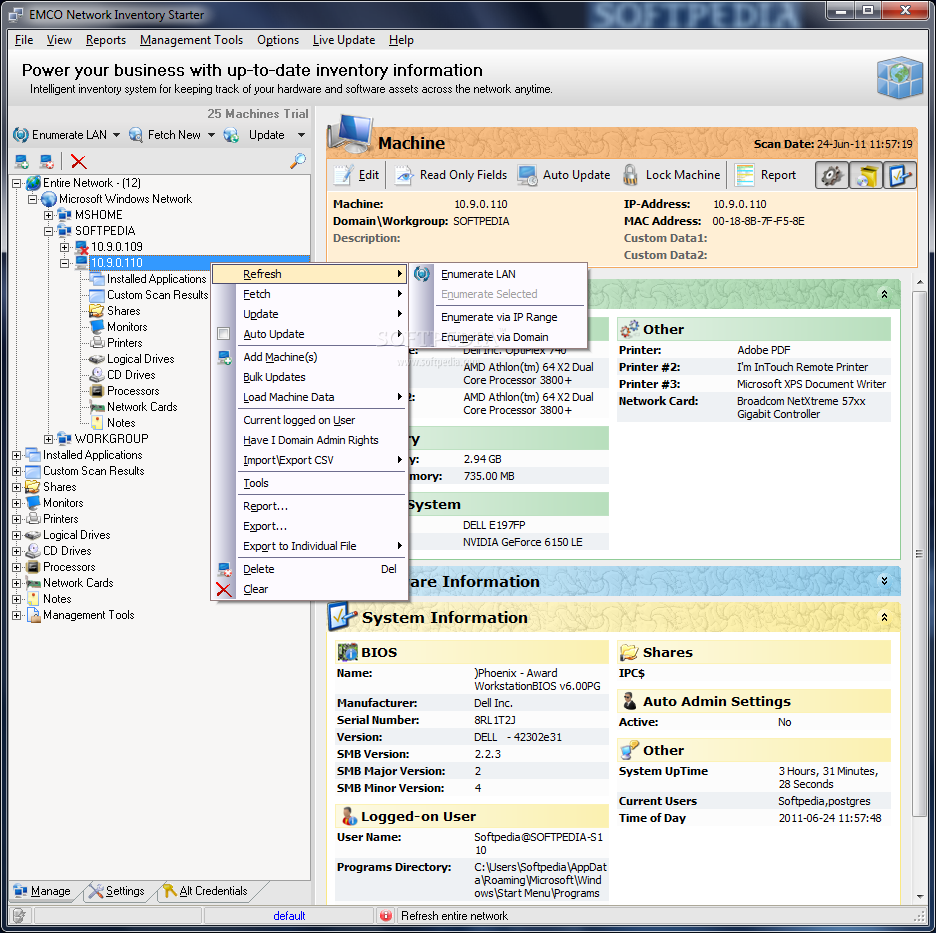Click the Edit notepad icon
This screenshot has width=936, height=933.
[343, 175]
